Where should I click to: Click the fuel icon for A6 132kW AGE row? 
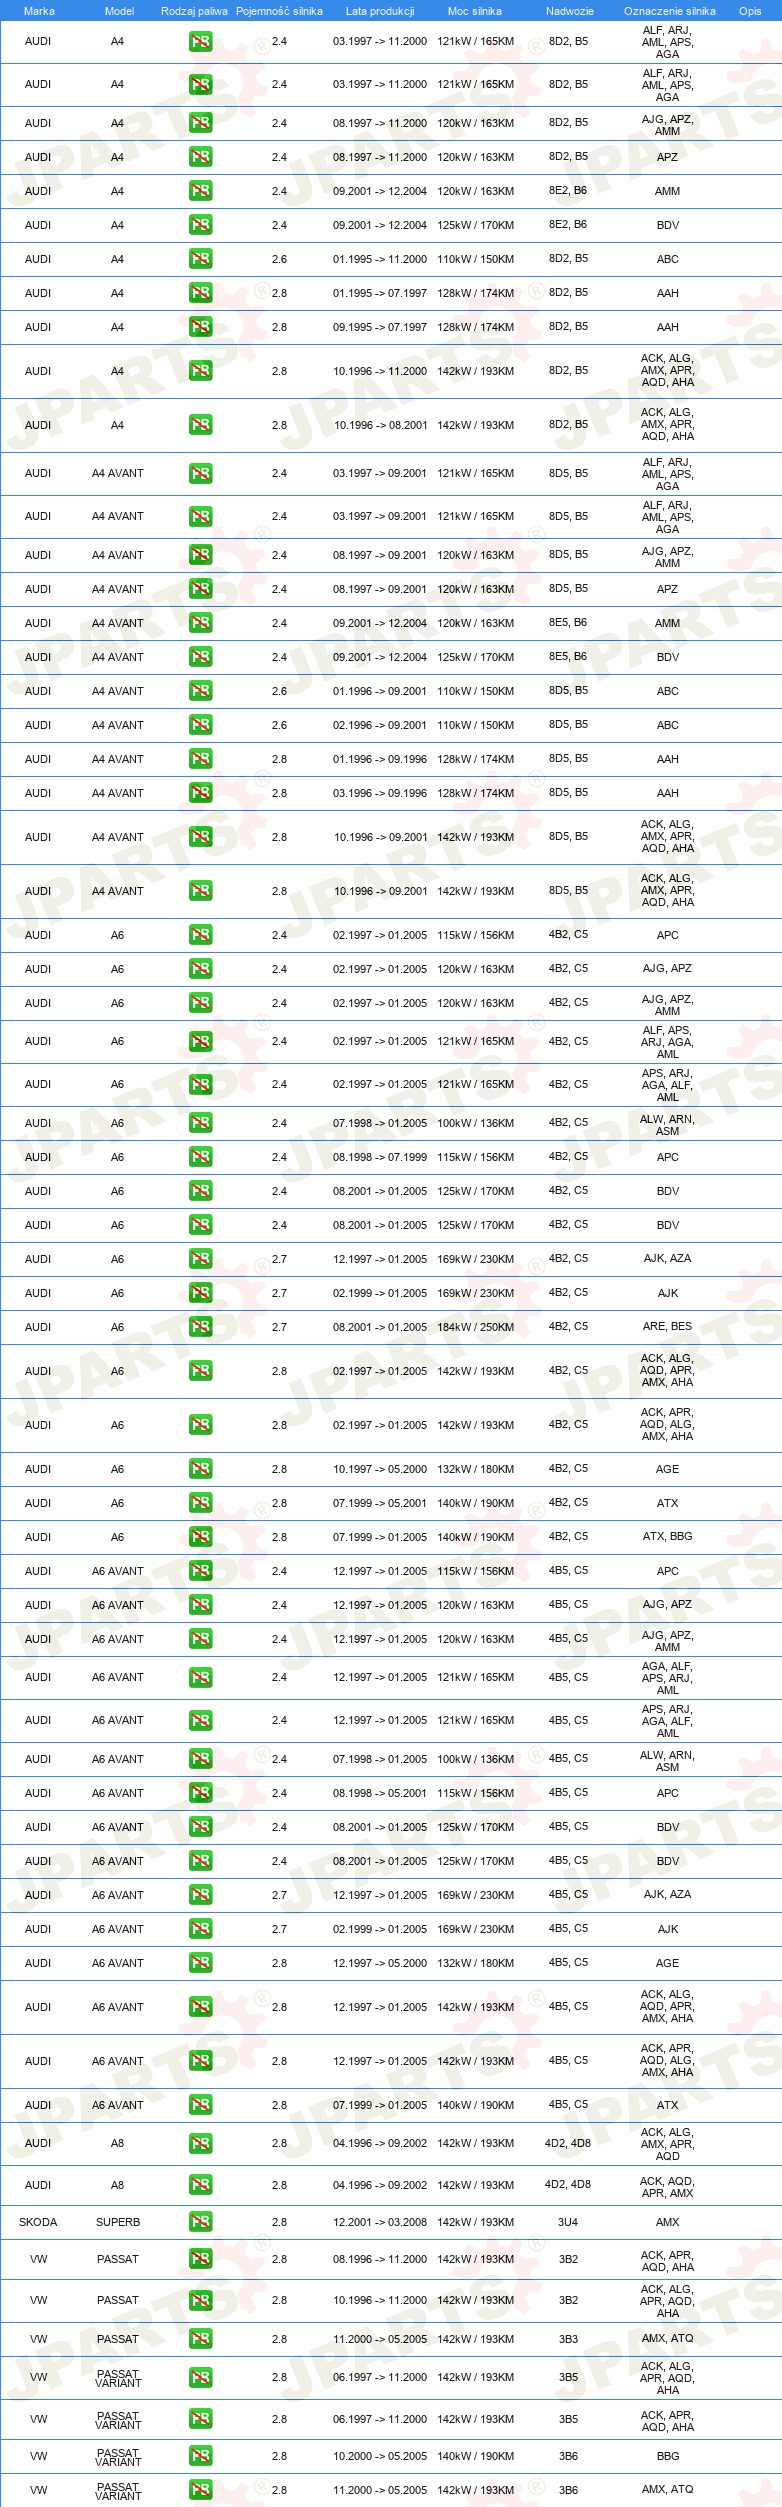tap(200, 1469)
